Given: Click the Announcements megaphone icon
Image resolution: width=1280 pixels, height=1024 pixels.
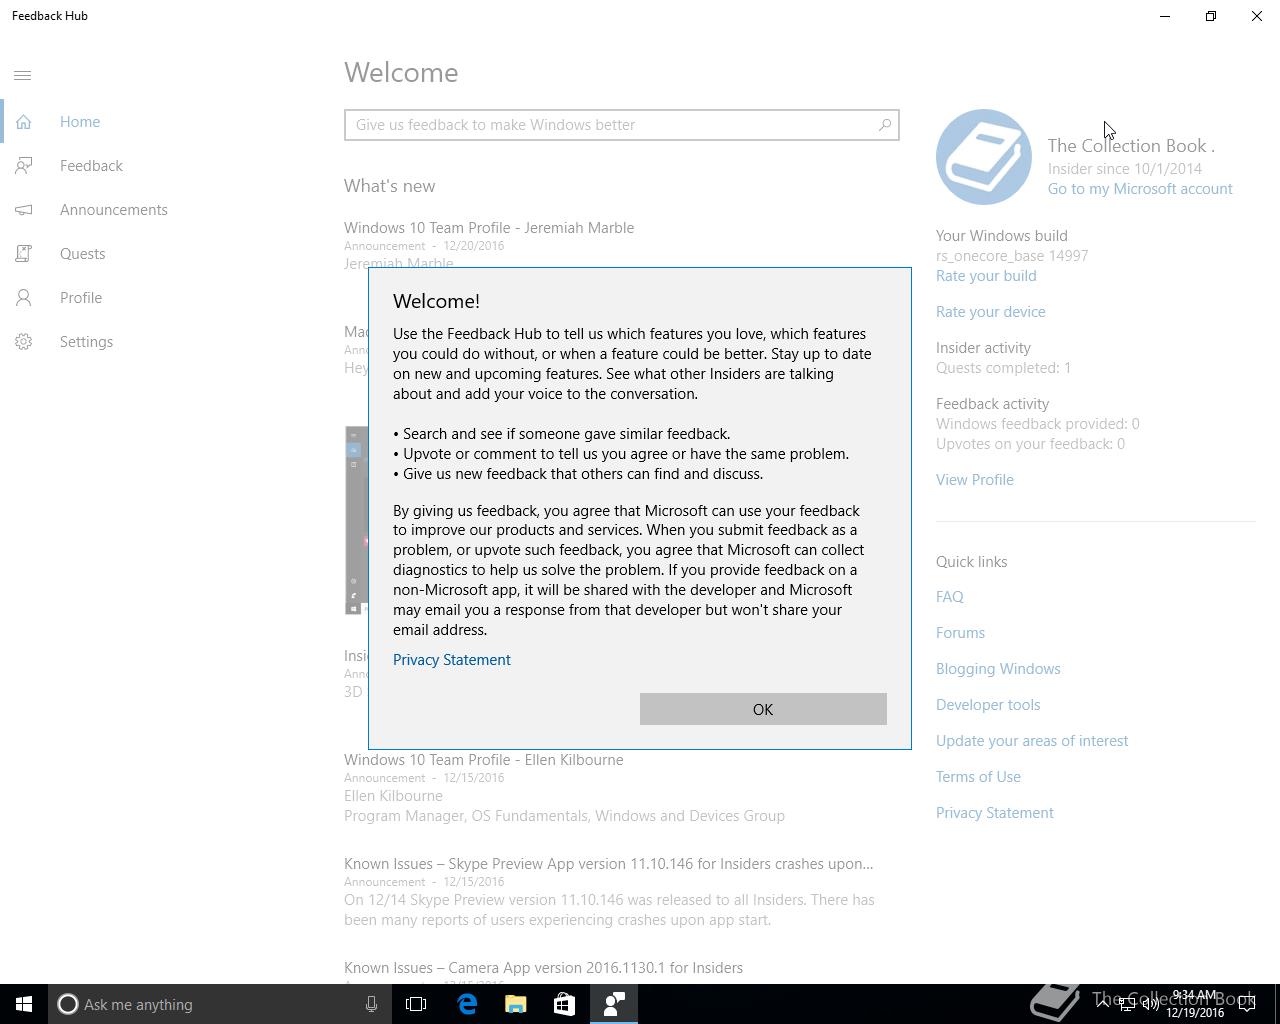Looking at the screenshot, I should click(23, 210).
